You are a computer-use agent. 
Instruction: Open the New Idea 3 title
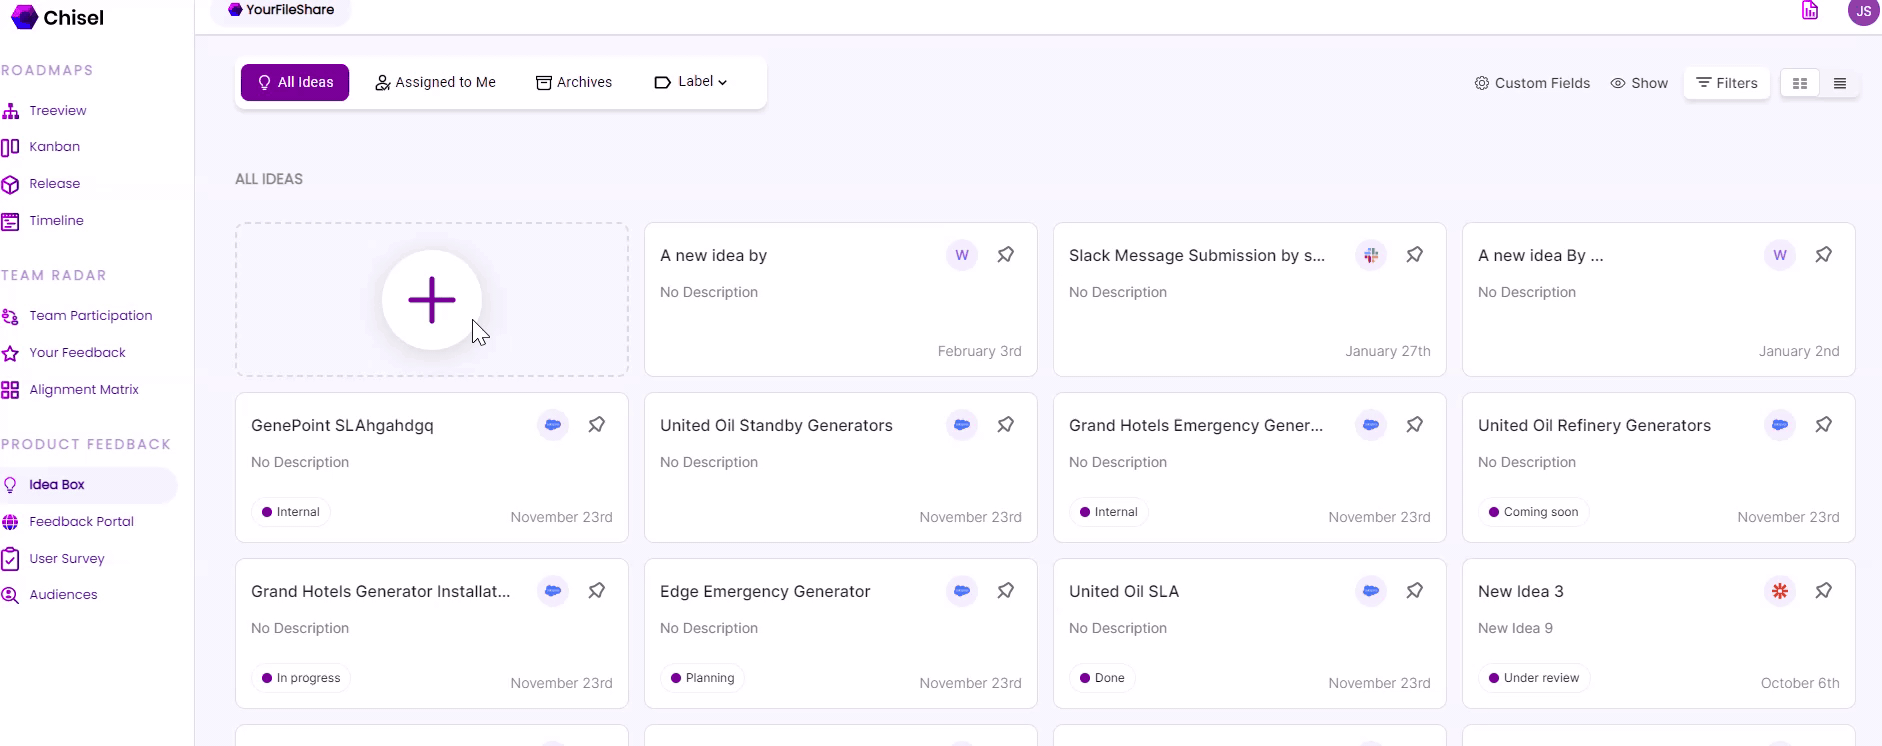(1521, 591)
